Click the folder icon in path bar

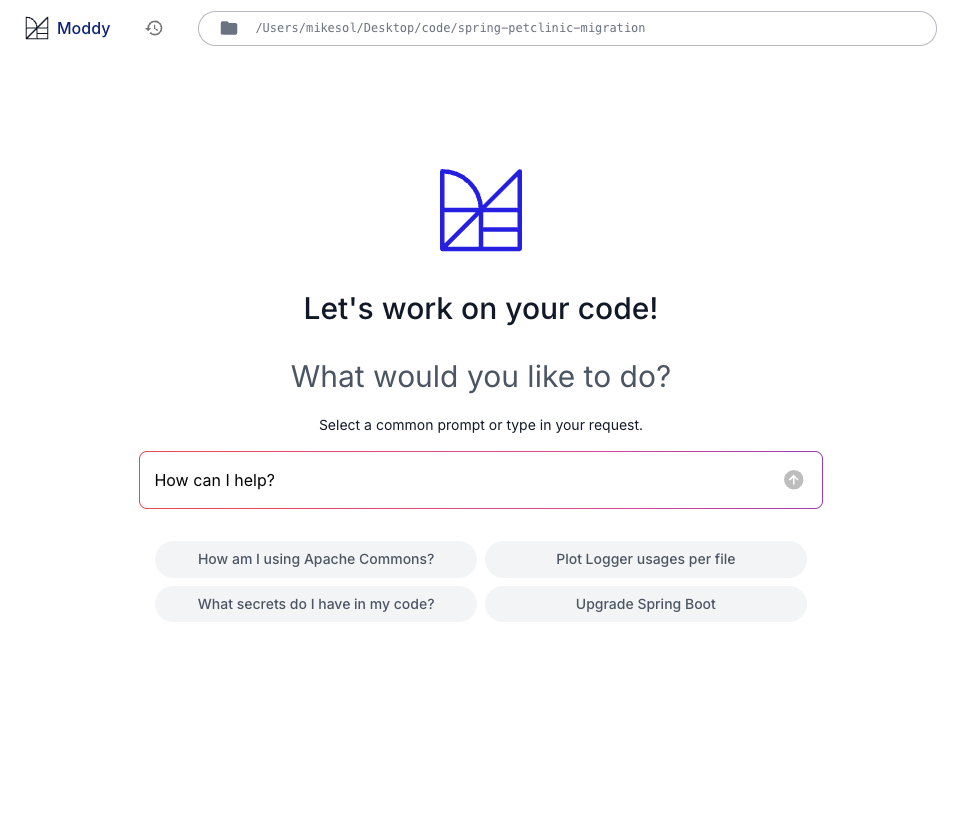pyautogui.click(x=229, y=28)
